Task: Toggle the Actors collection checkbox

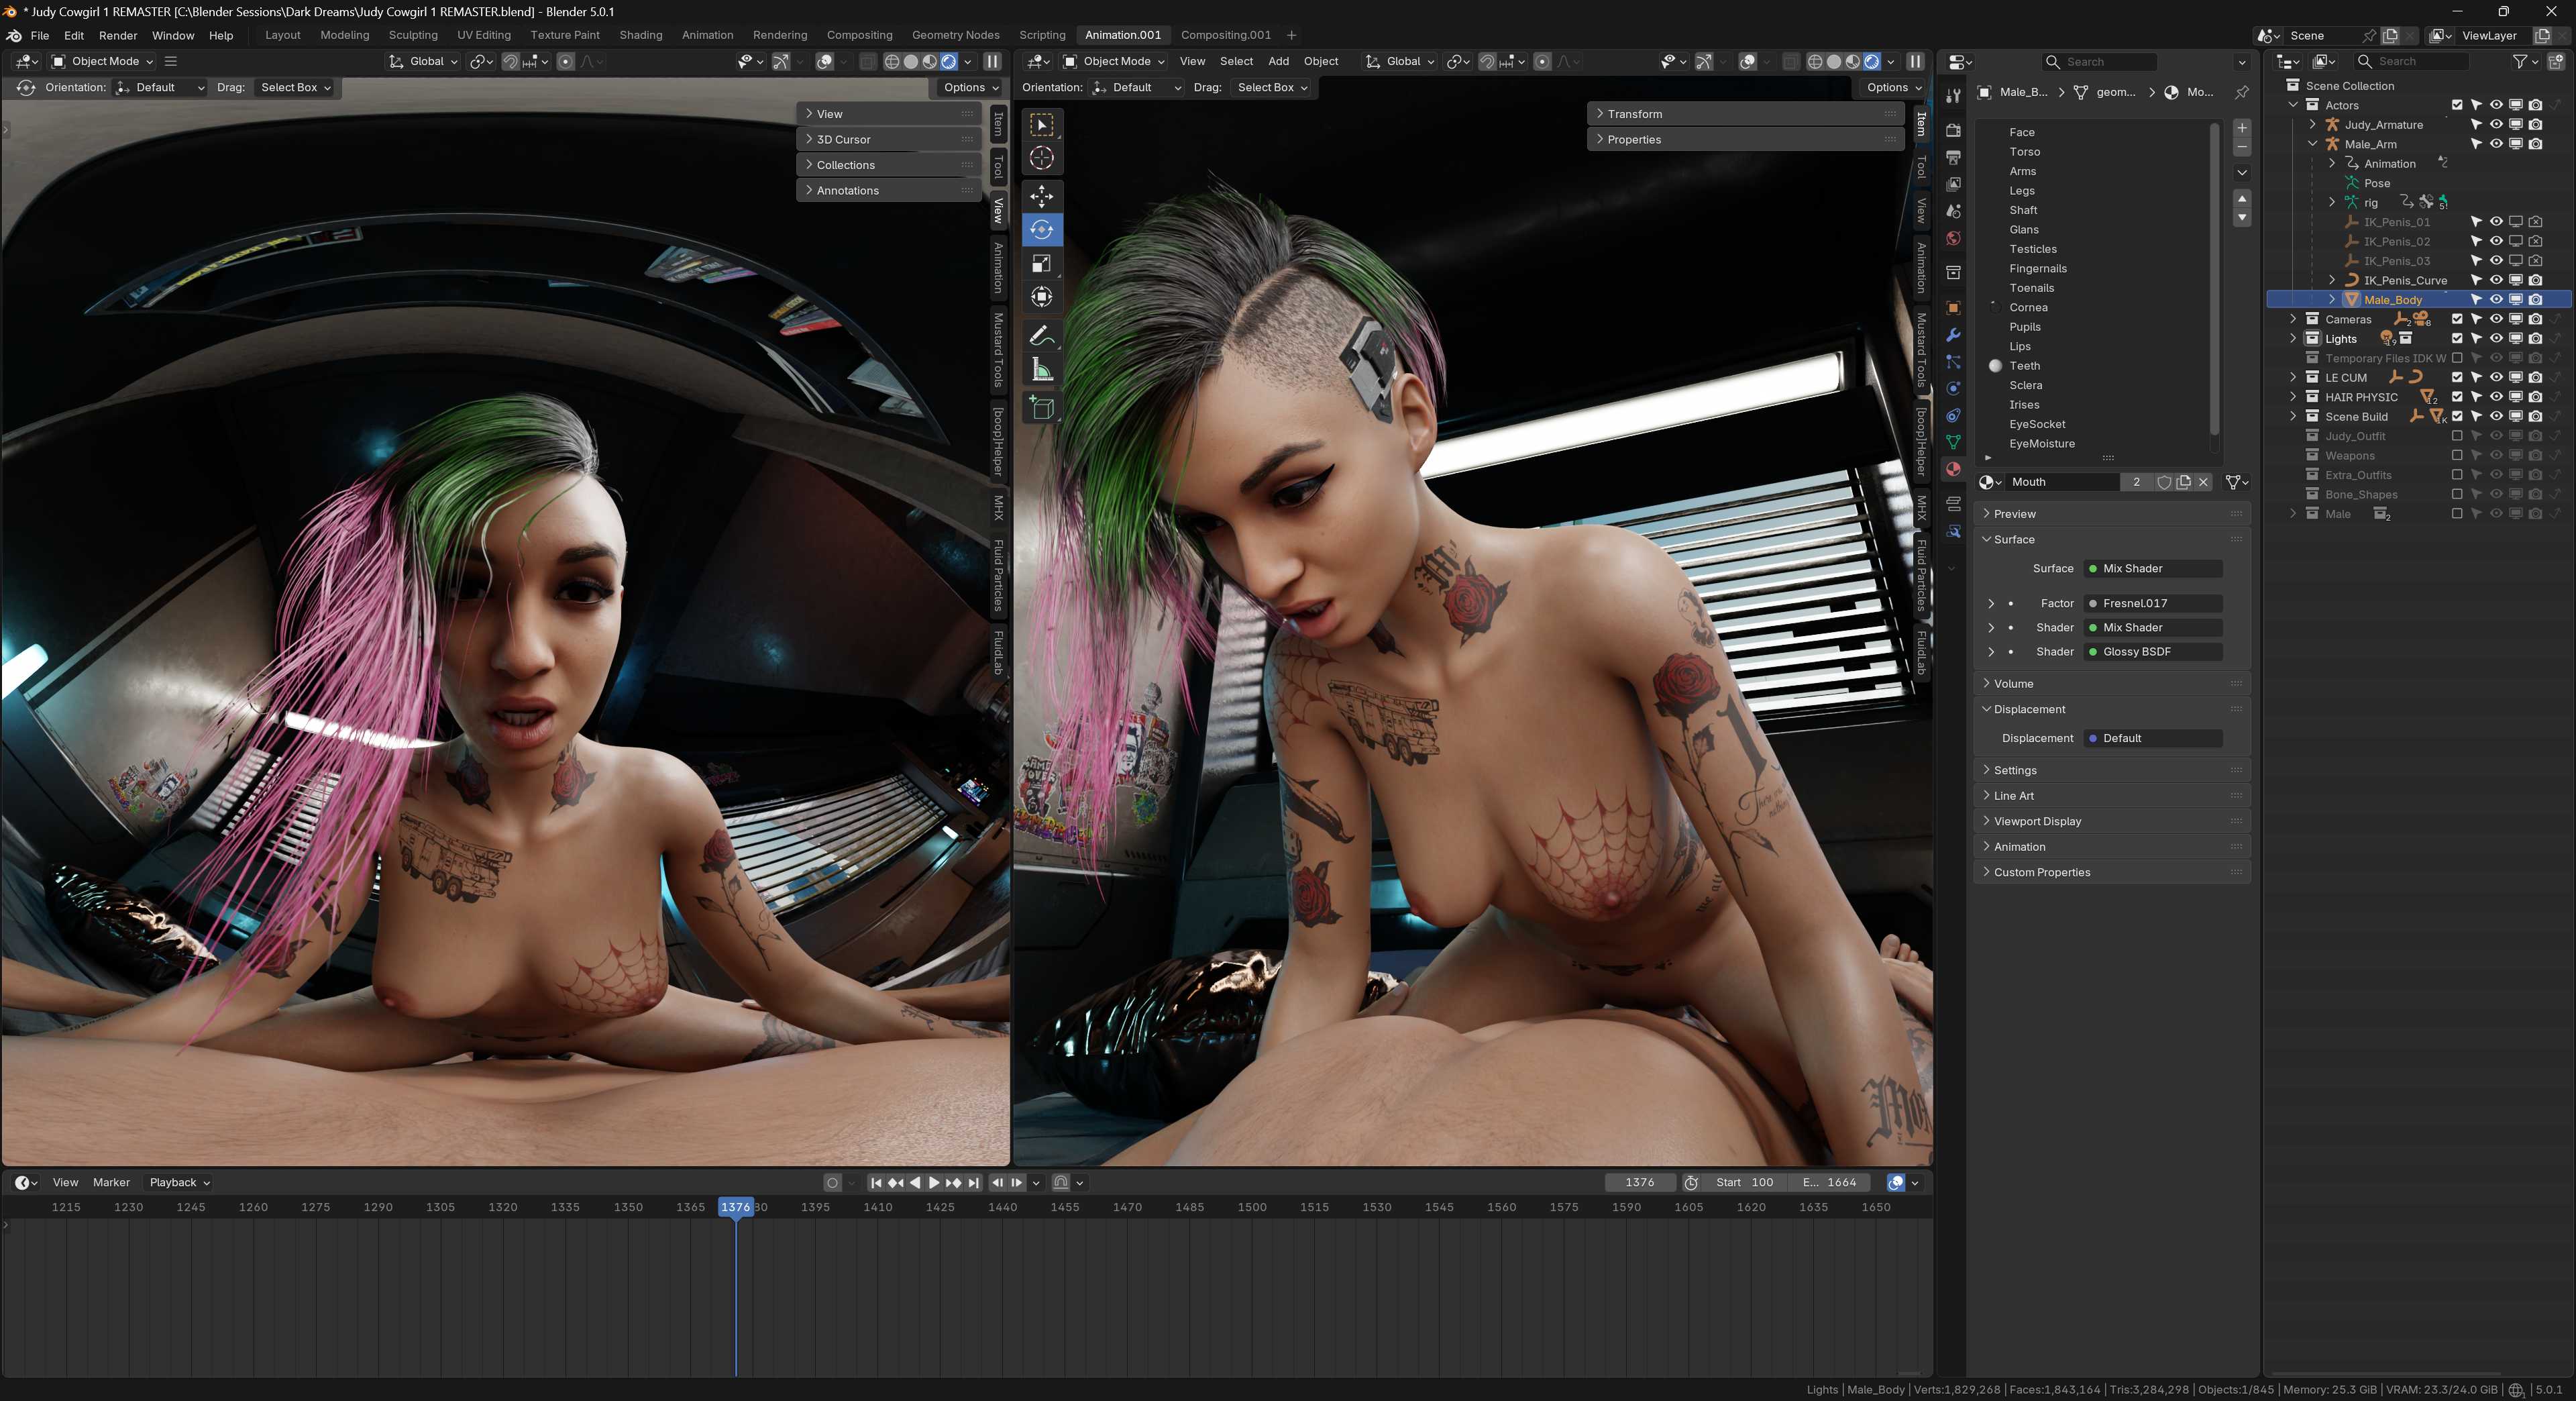Action: pyautogui.click(x=2457, y=105)
